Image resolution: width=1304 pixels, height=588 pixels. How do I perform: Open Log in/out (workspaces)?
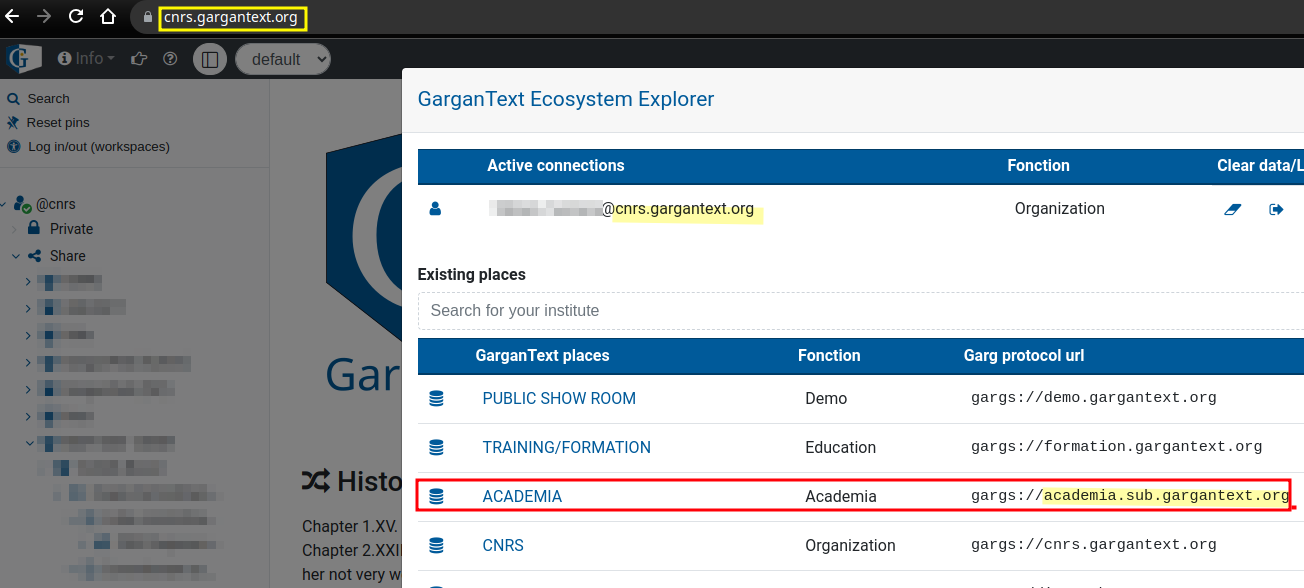coord(99,147)
